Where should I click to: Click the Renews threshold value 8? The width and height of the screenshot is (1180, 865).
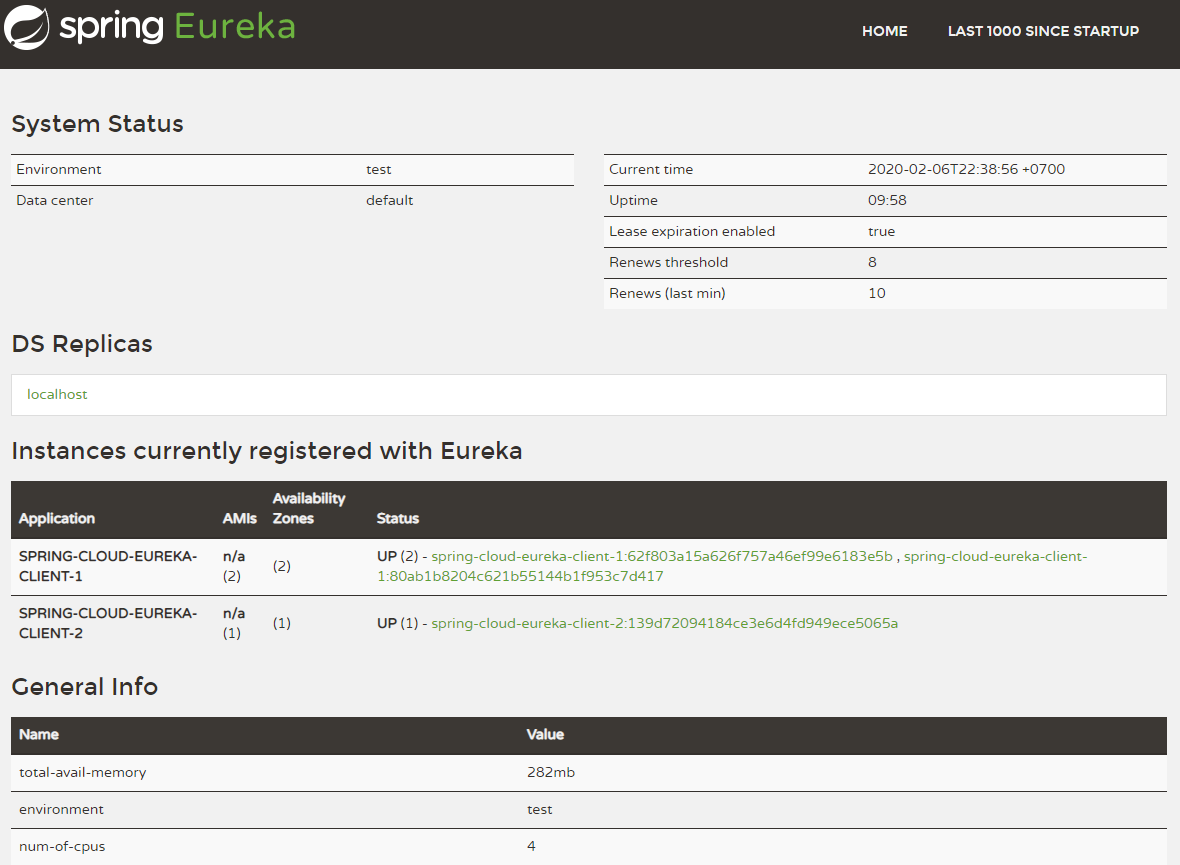tap(871, 262)
